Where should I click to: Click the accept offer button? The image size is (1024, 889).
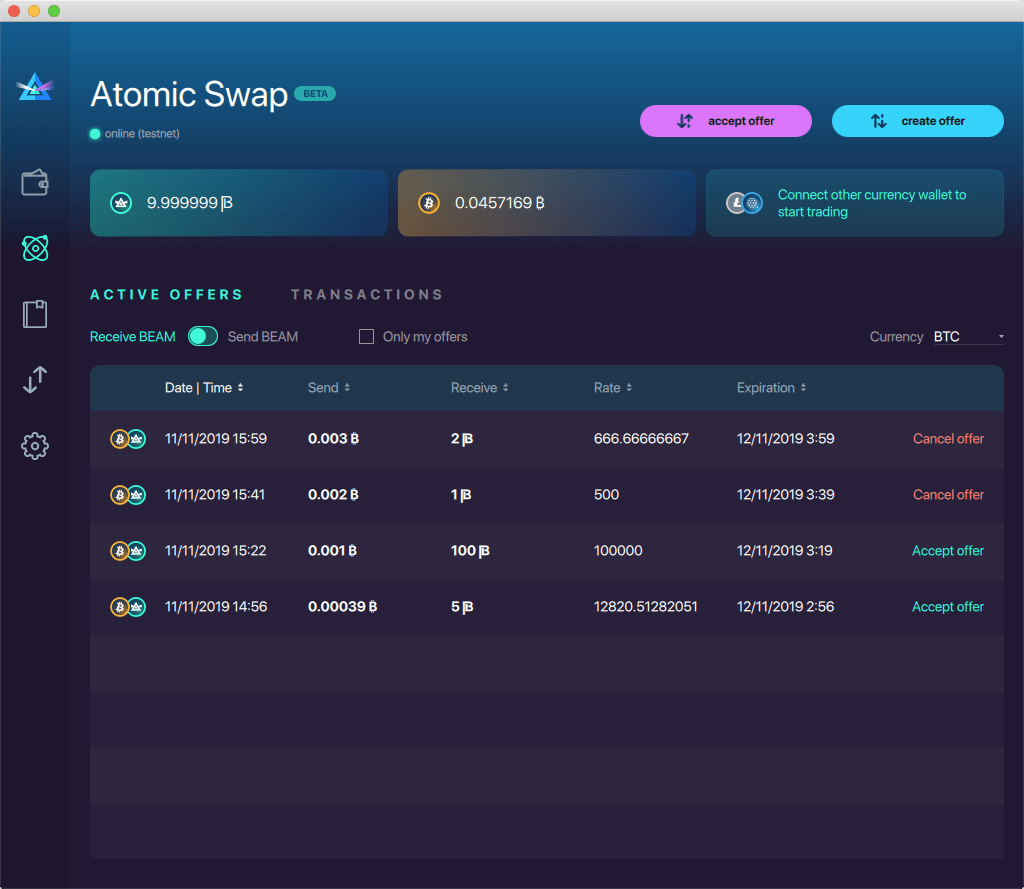[726, 121]
